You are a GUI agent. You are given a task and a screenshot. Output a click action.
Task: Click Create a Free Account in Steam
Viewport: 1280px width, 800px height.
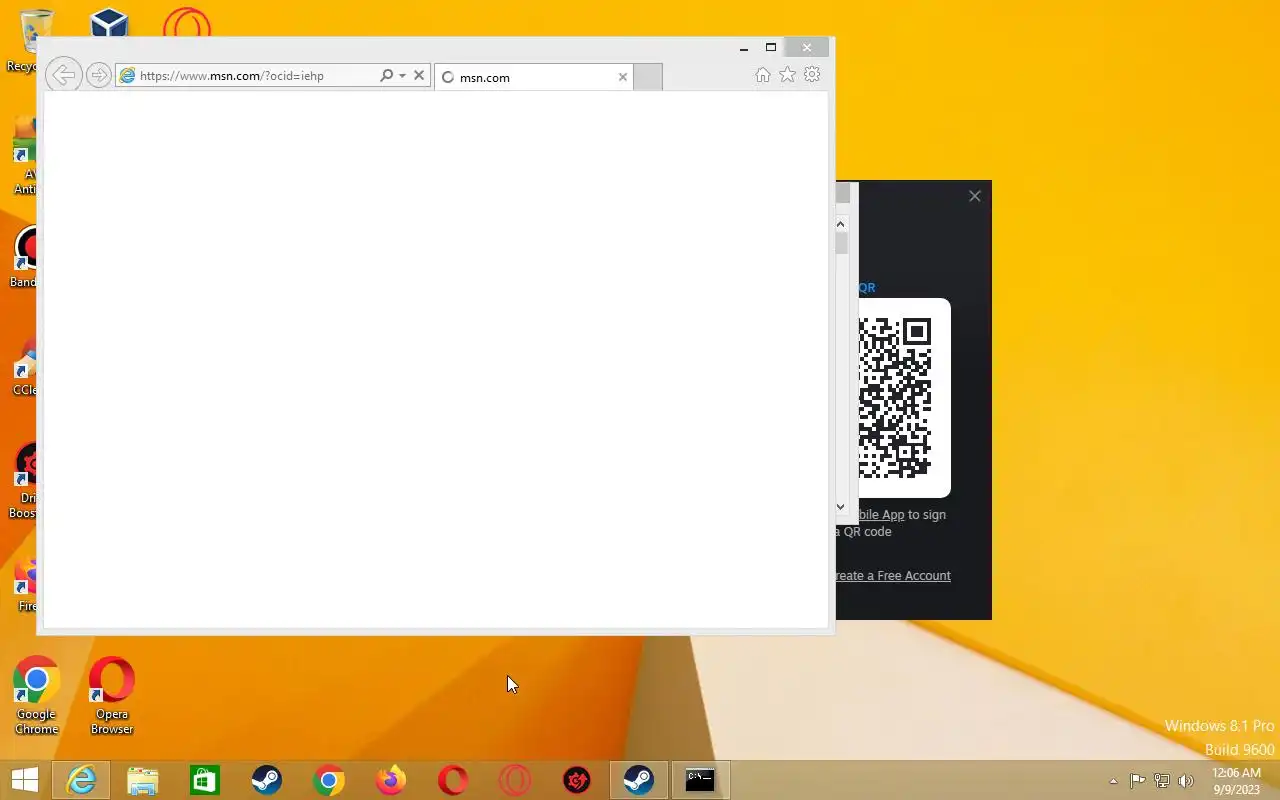[893, 576]
